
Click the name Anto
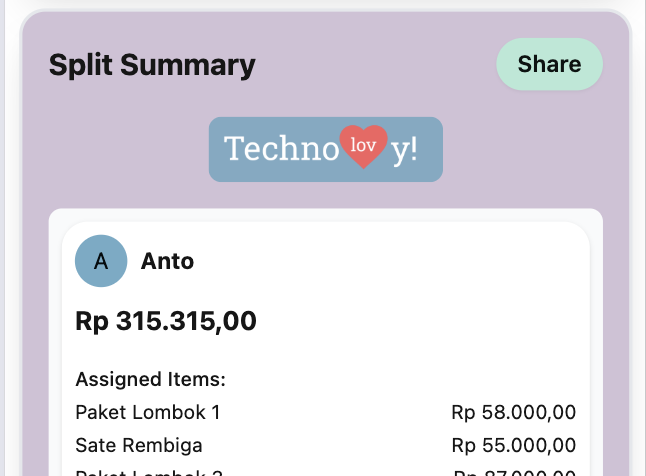tap(167, 261)
